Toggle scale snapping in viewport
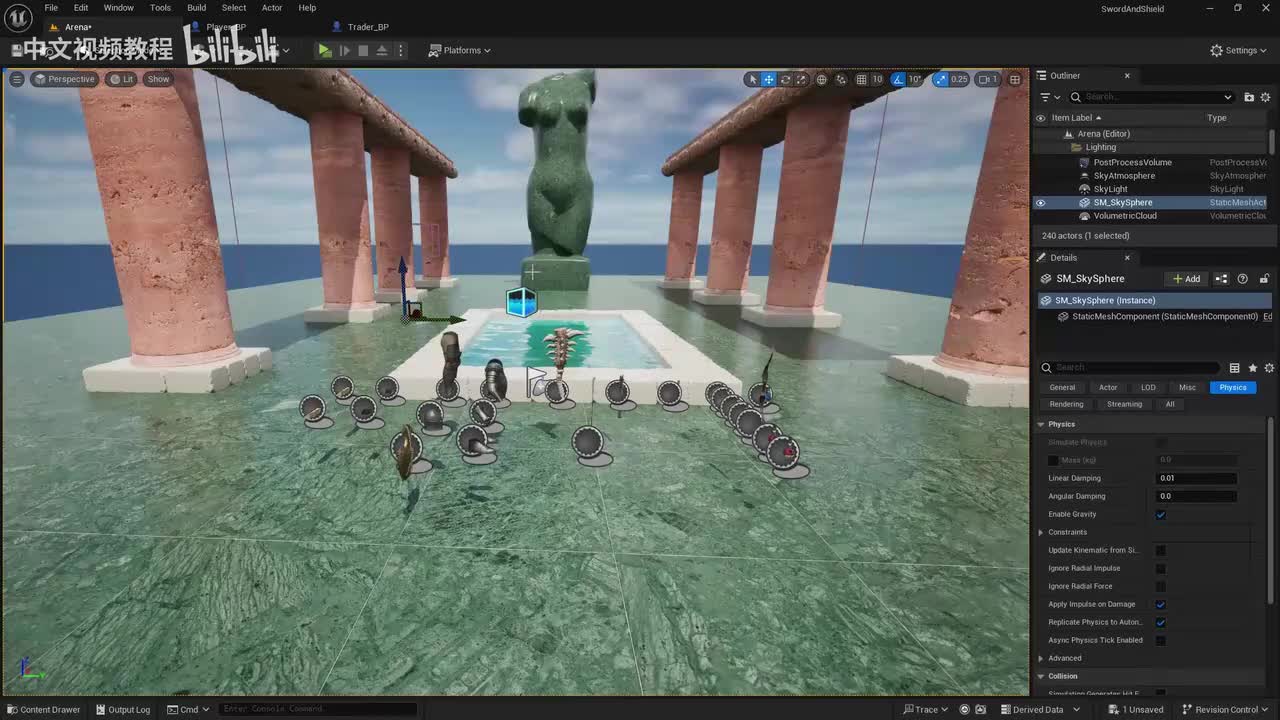 (940, 79)
